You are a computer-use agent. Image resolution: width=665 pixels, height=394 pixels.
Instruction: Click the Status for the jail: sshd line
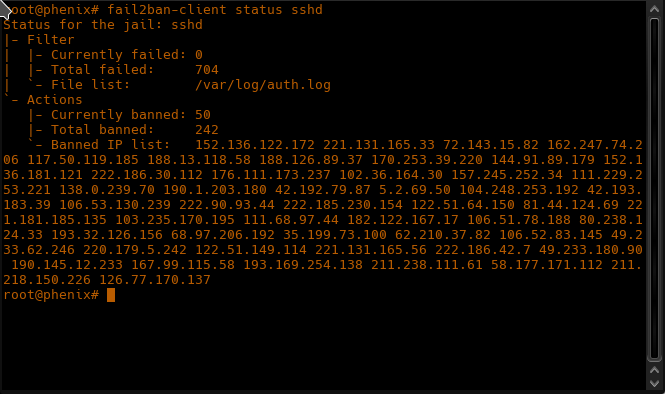(x=103, y=25)
